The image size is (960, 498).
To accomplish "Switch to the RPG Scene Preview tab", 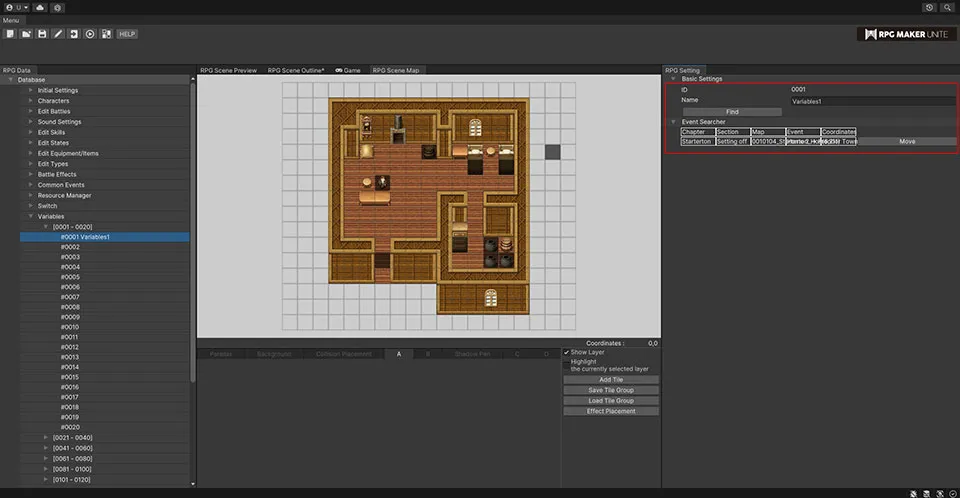I will 228,70.
